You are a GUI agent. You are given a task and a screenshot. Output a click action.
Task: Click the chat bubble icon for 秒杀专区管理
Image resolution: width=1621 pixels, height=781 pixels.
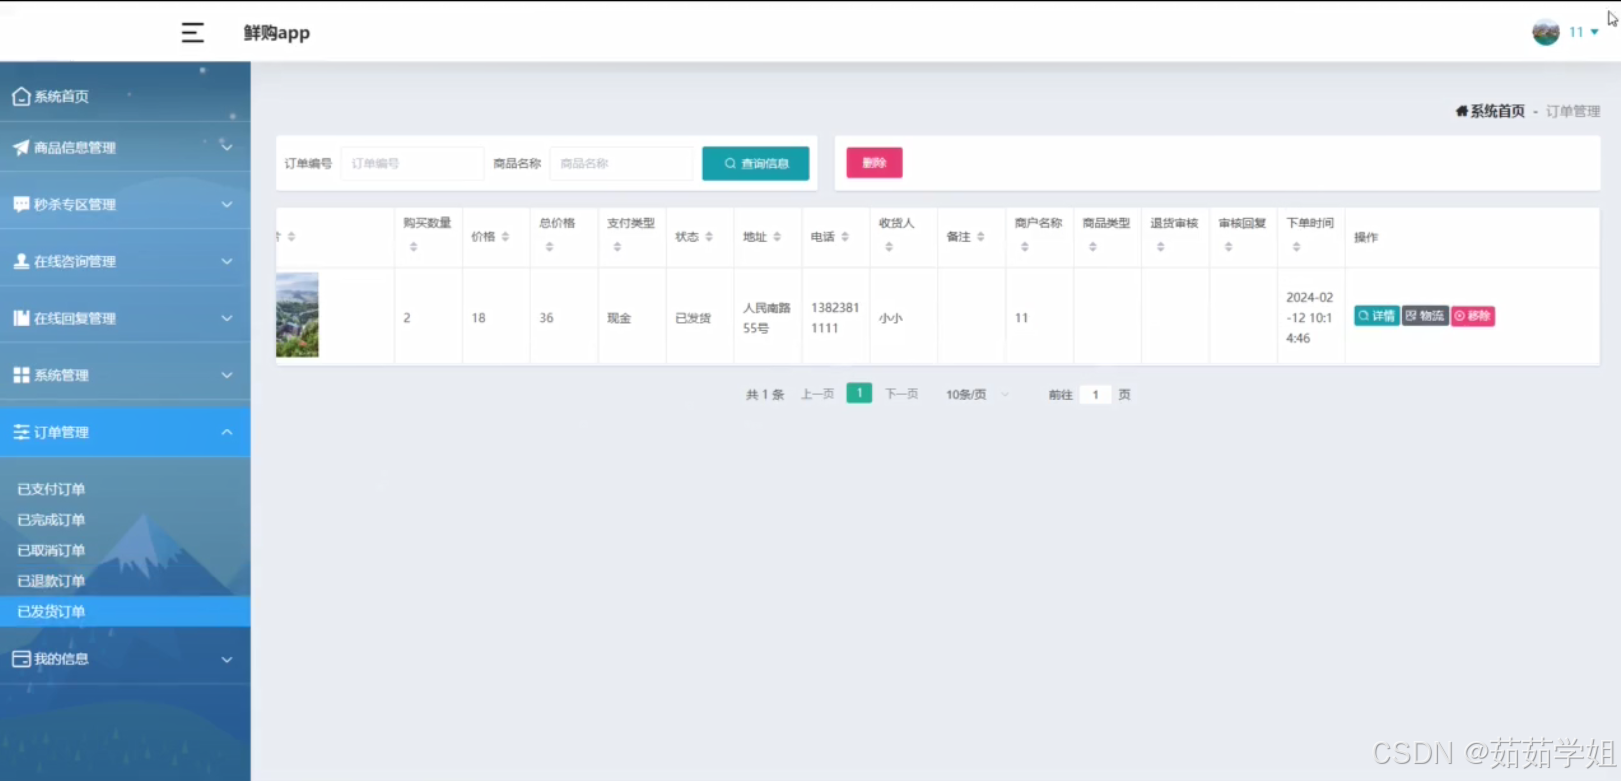(21, 204)
